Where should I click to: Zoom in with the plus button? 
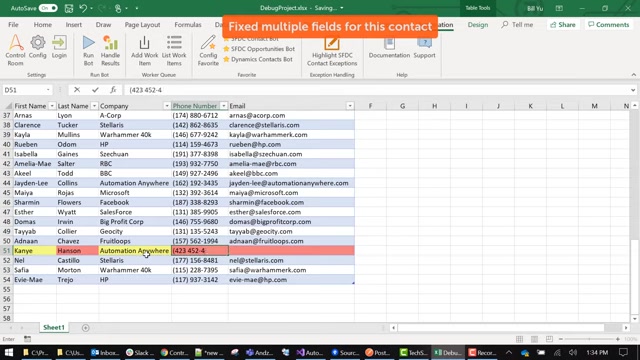coord(618,339)
